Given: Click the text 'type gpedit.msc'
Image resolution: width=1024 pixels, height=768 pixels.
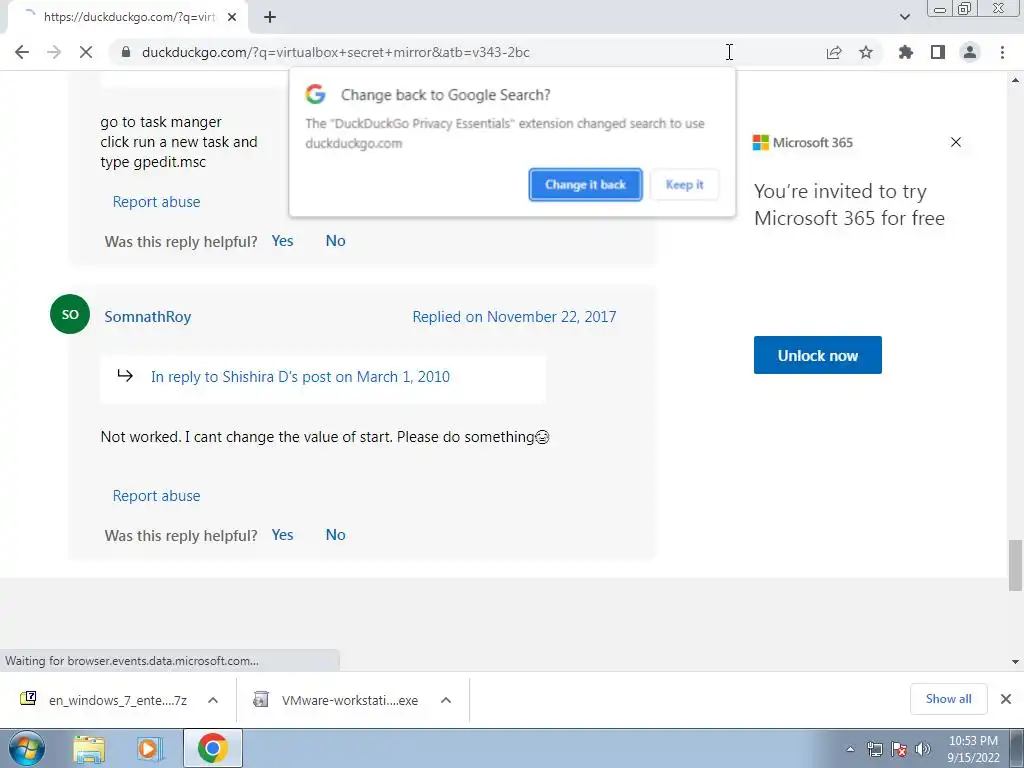Looking at the screenshot, I should coord(153,162).
